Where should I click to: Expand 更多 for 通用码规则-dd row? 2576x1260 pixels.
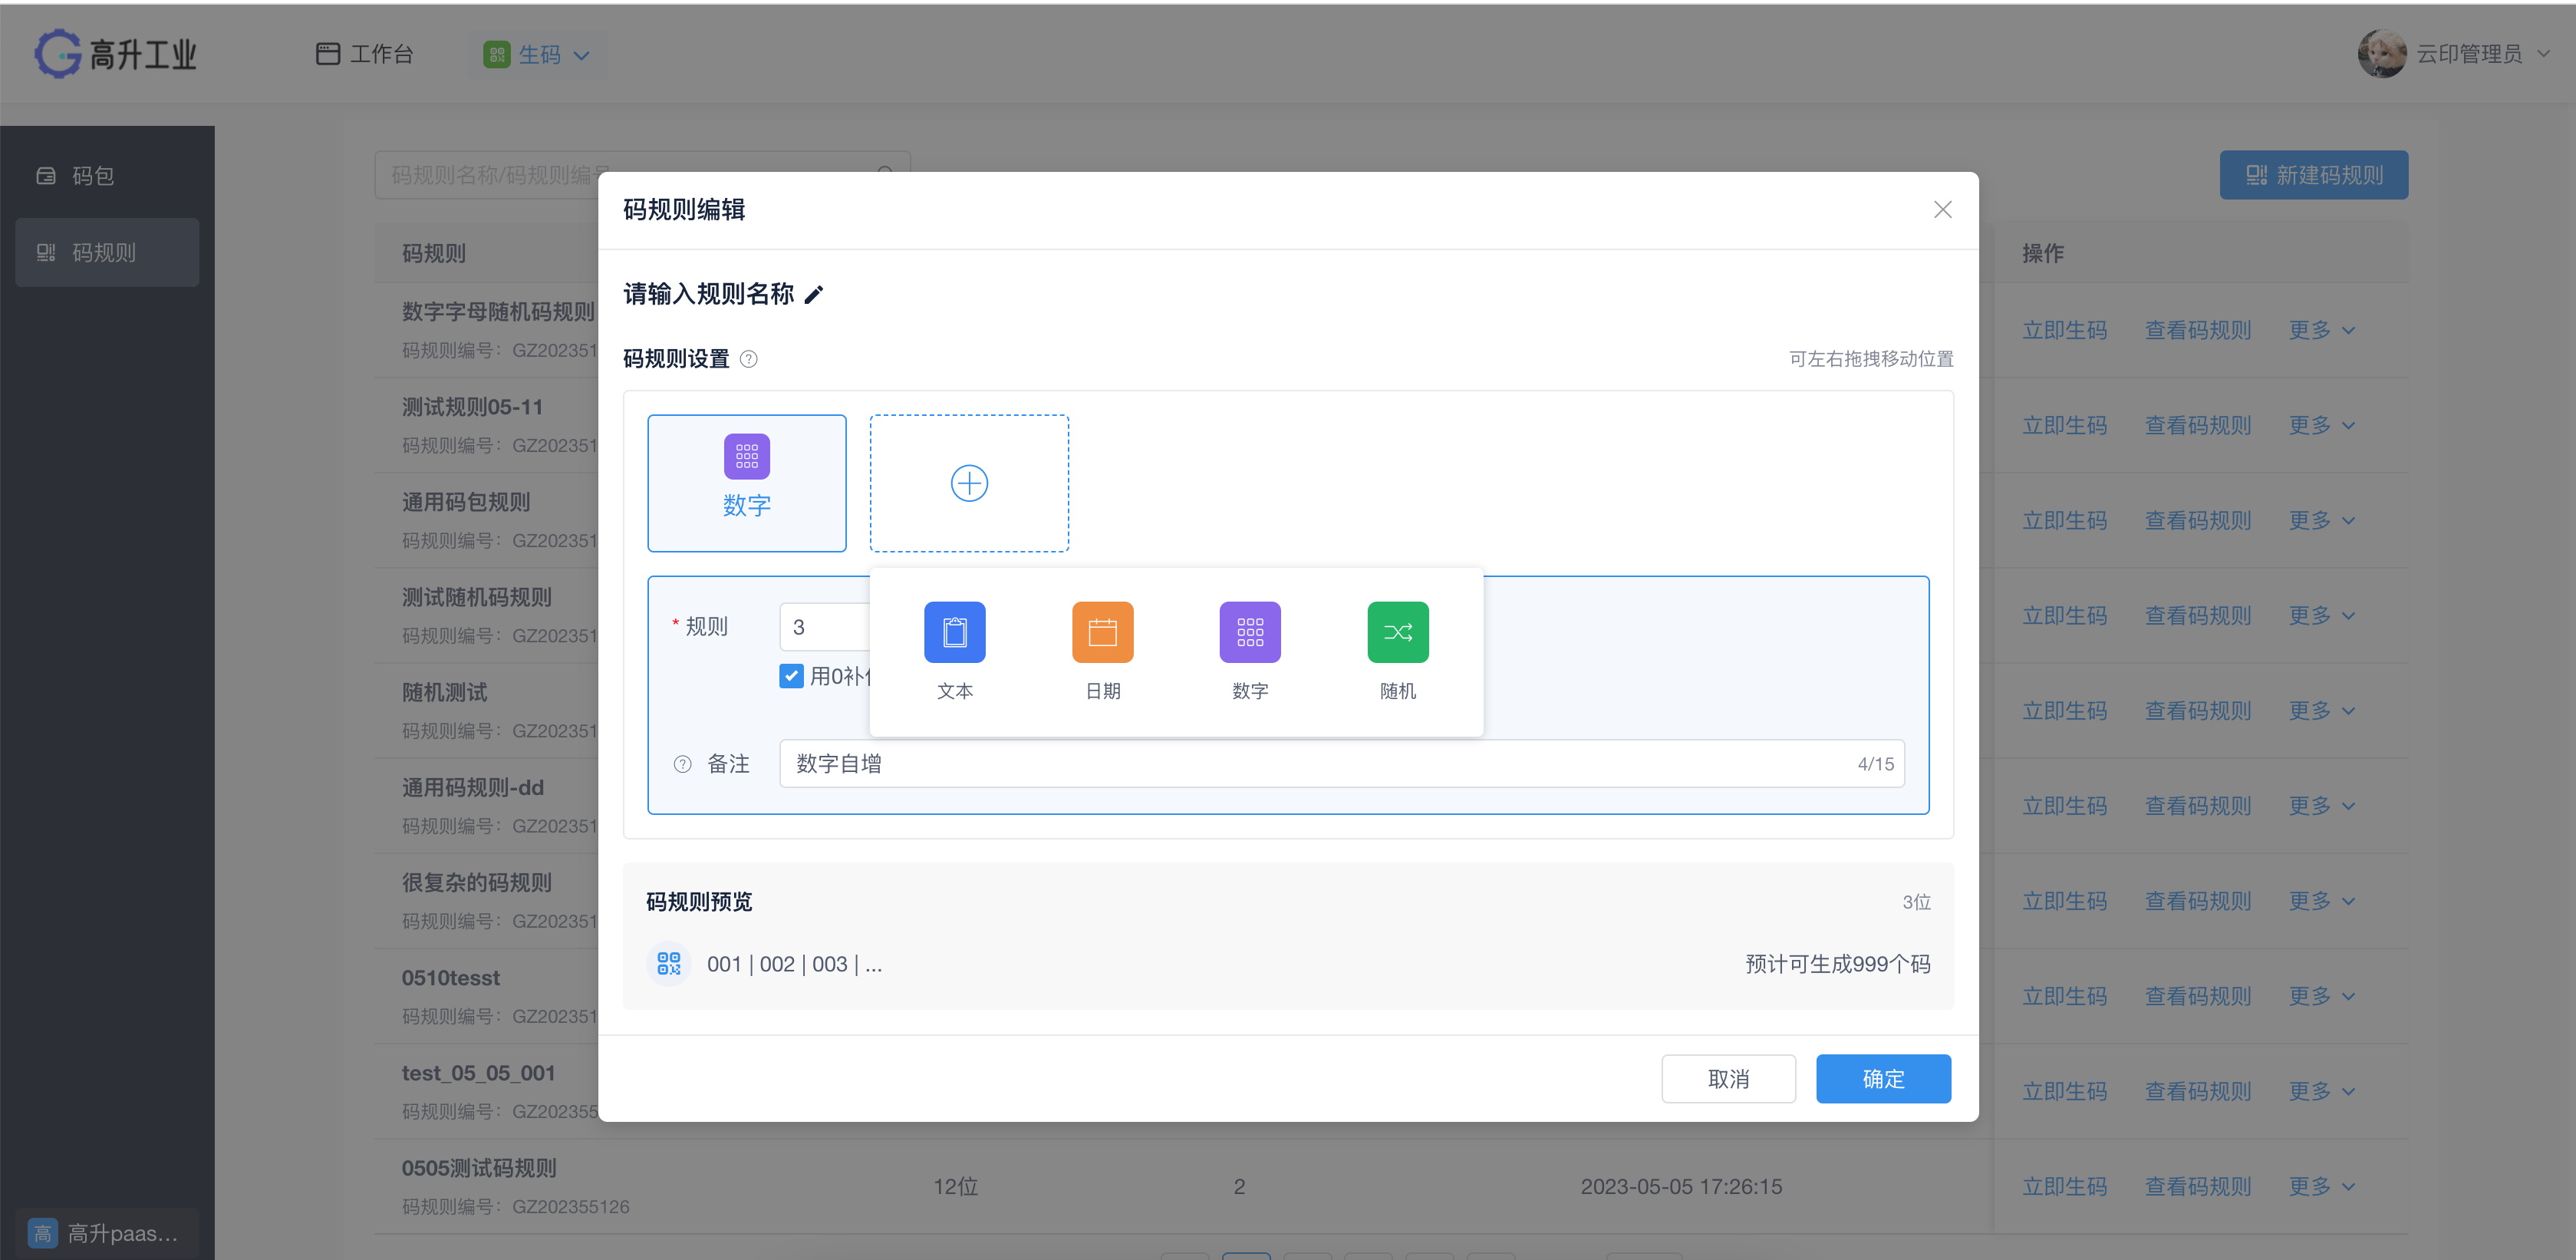[2322, 805]
